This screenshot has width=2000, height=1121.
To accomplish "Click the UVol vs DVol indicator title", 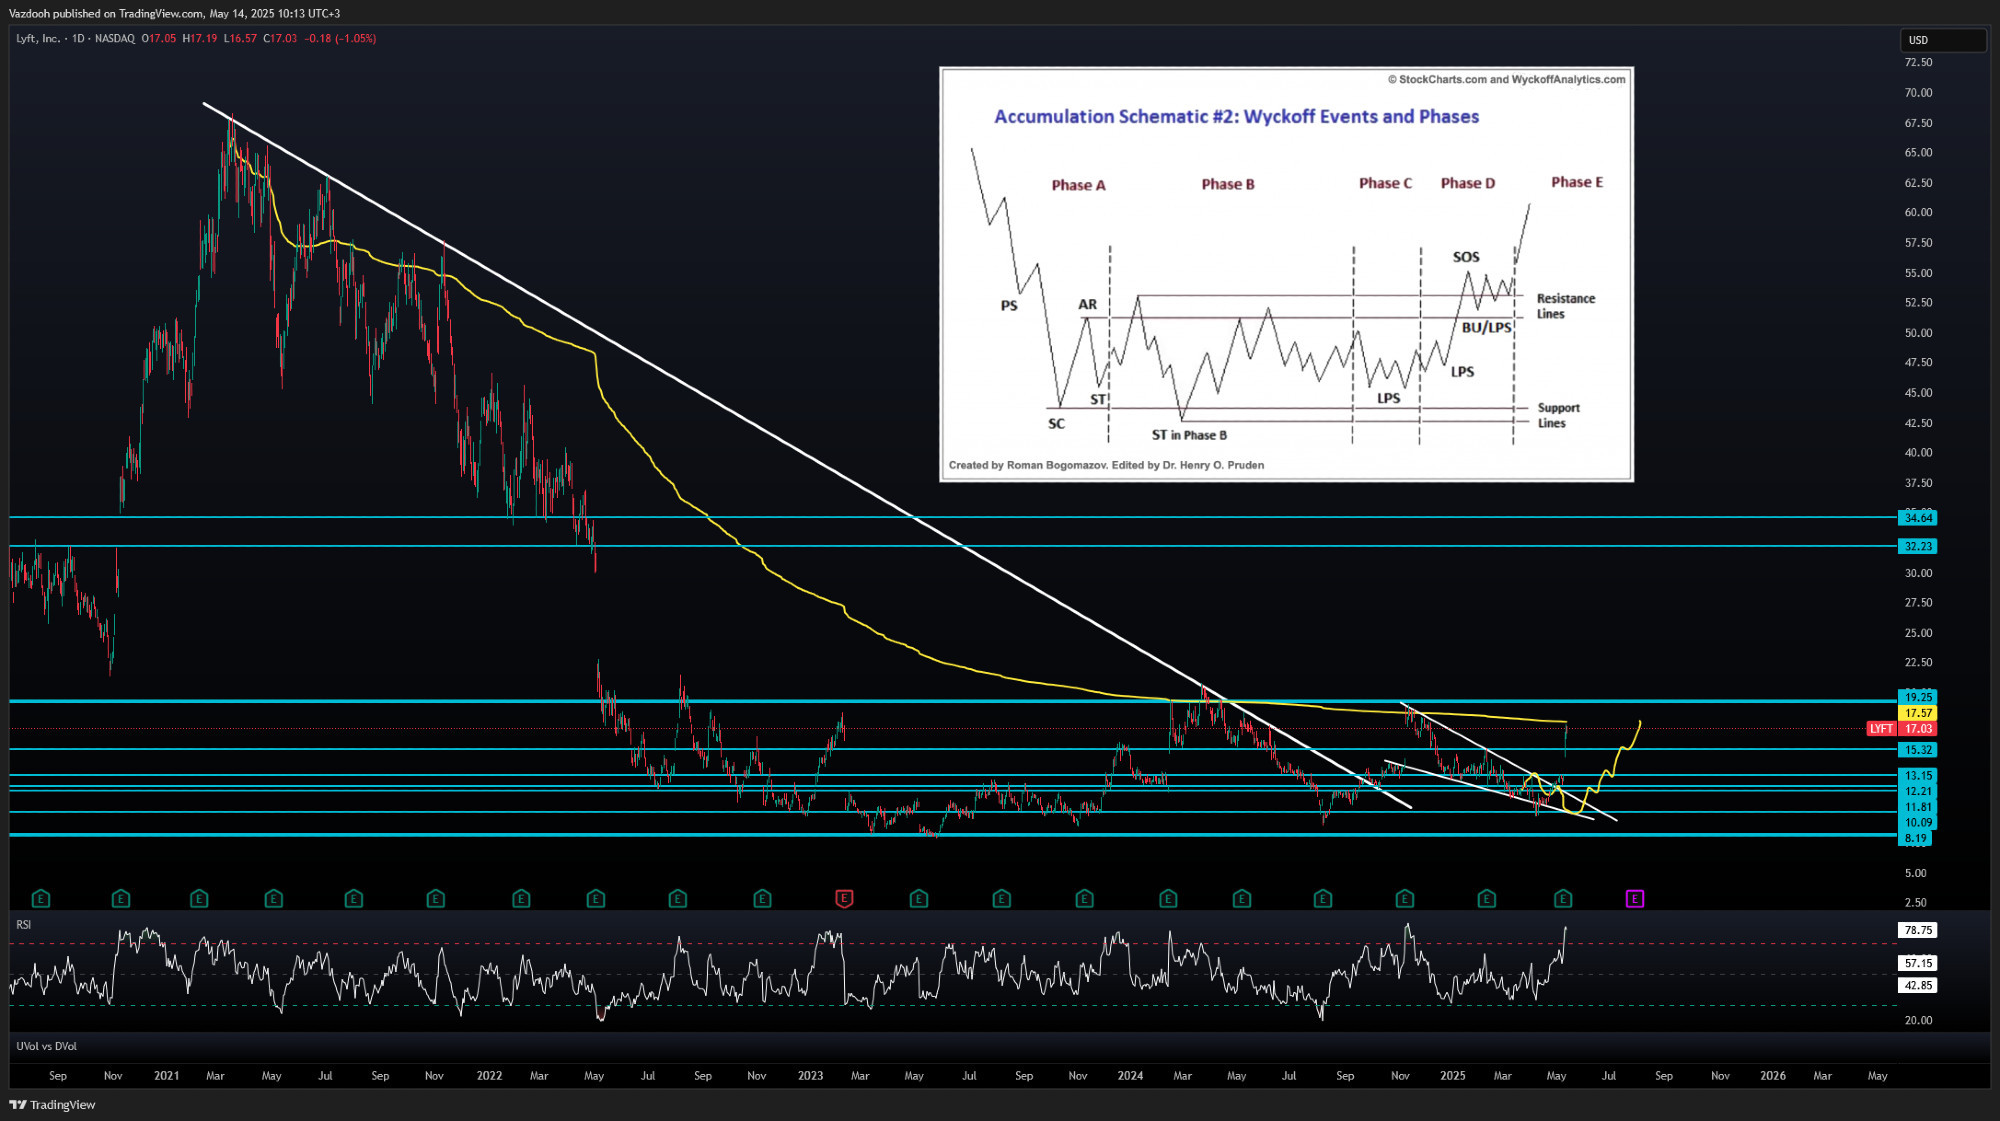I will (x=46, y=1046).
